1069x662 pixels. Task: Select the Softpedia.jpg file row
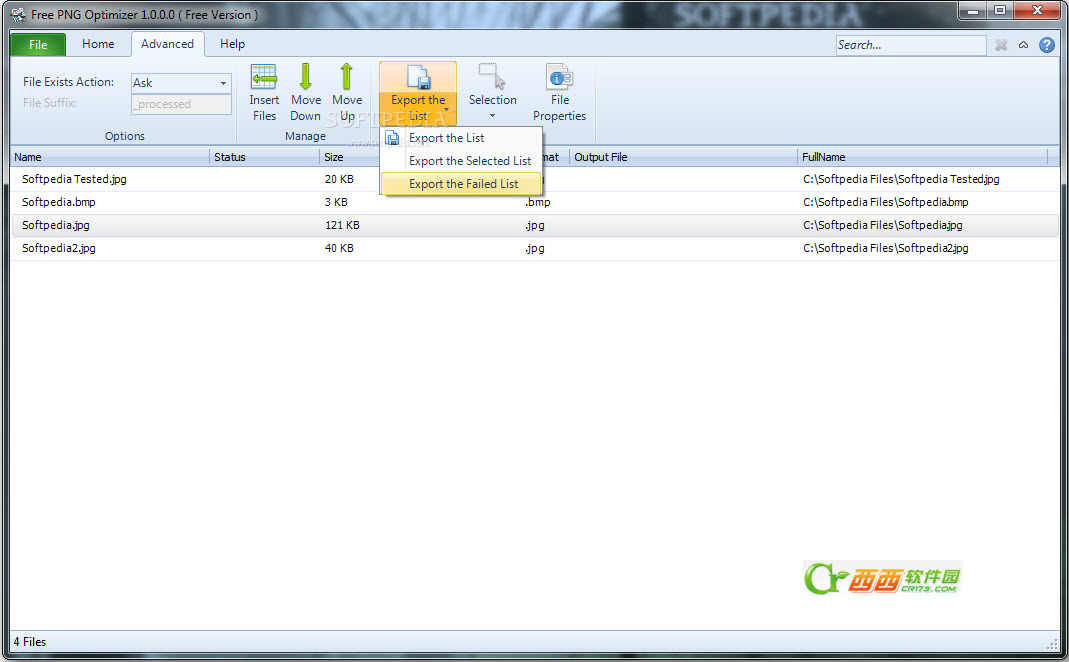pos(535,225)
